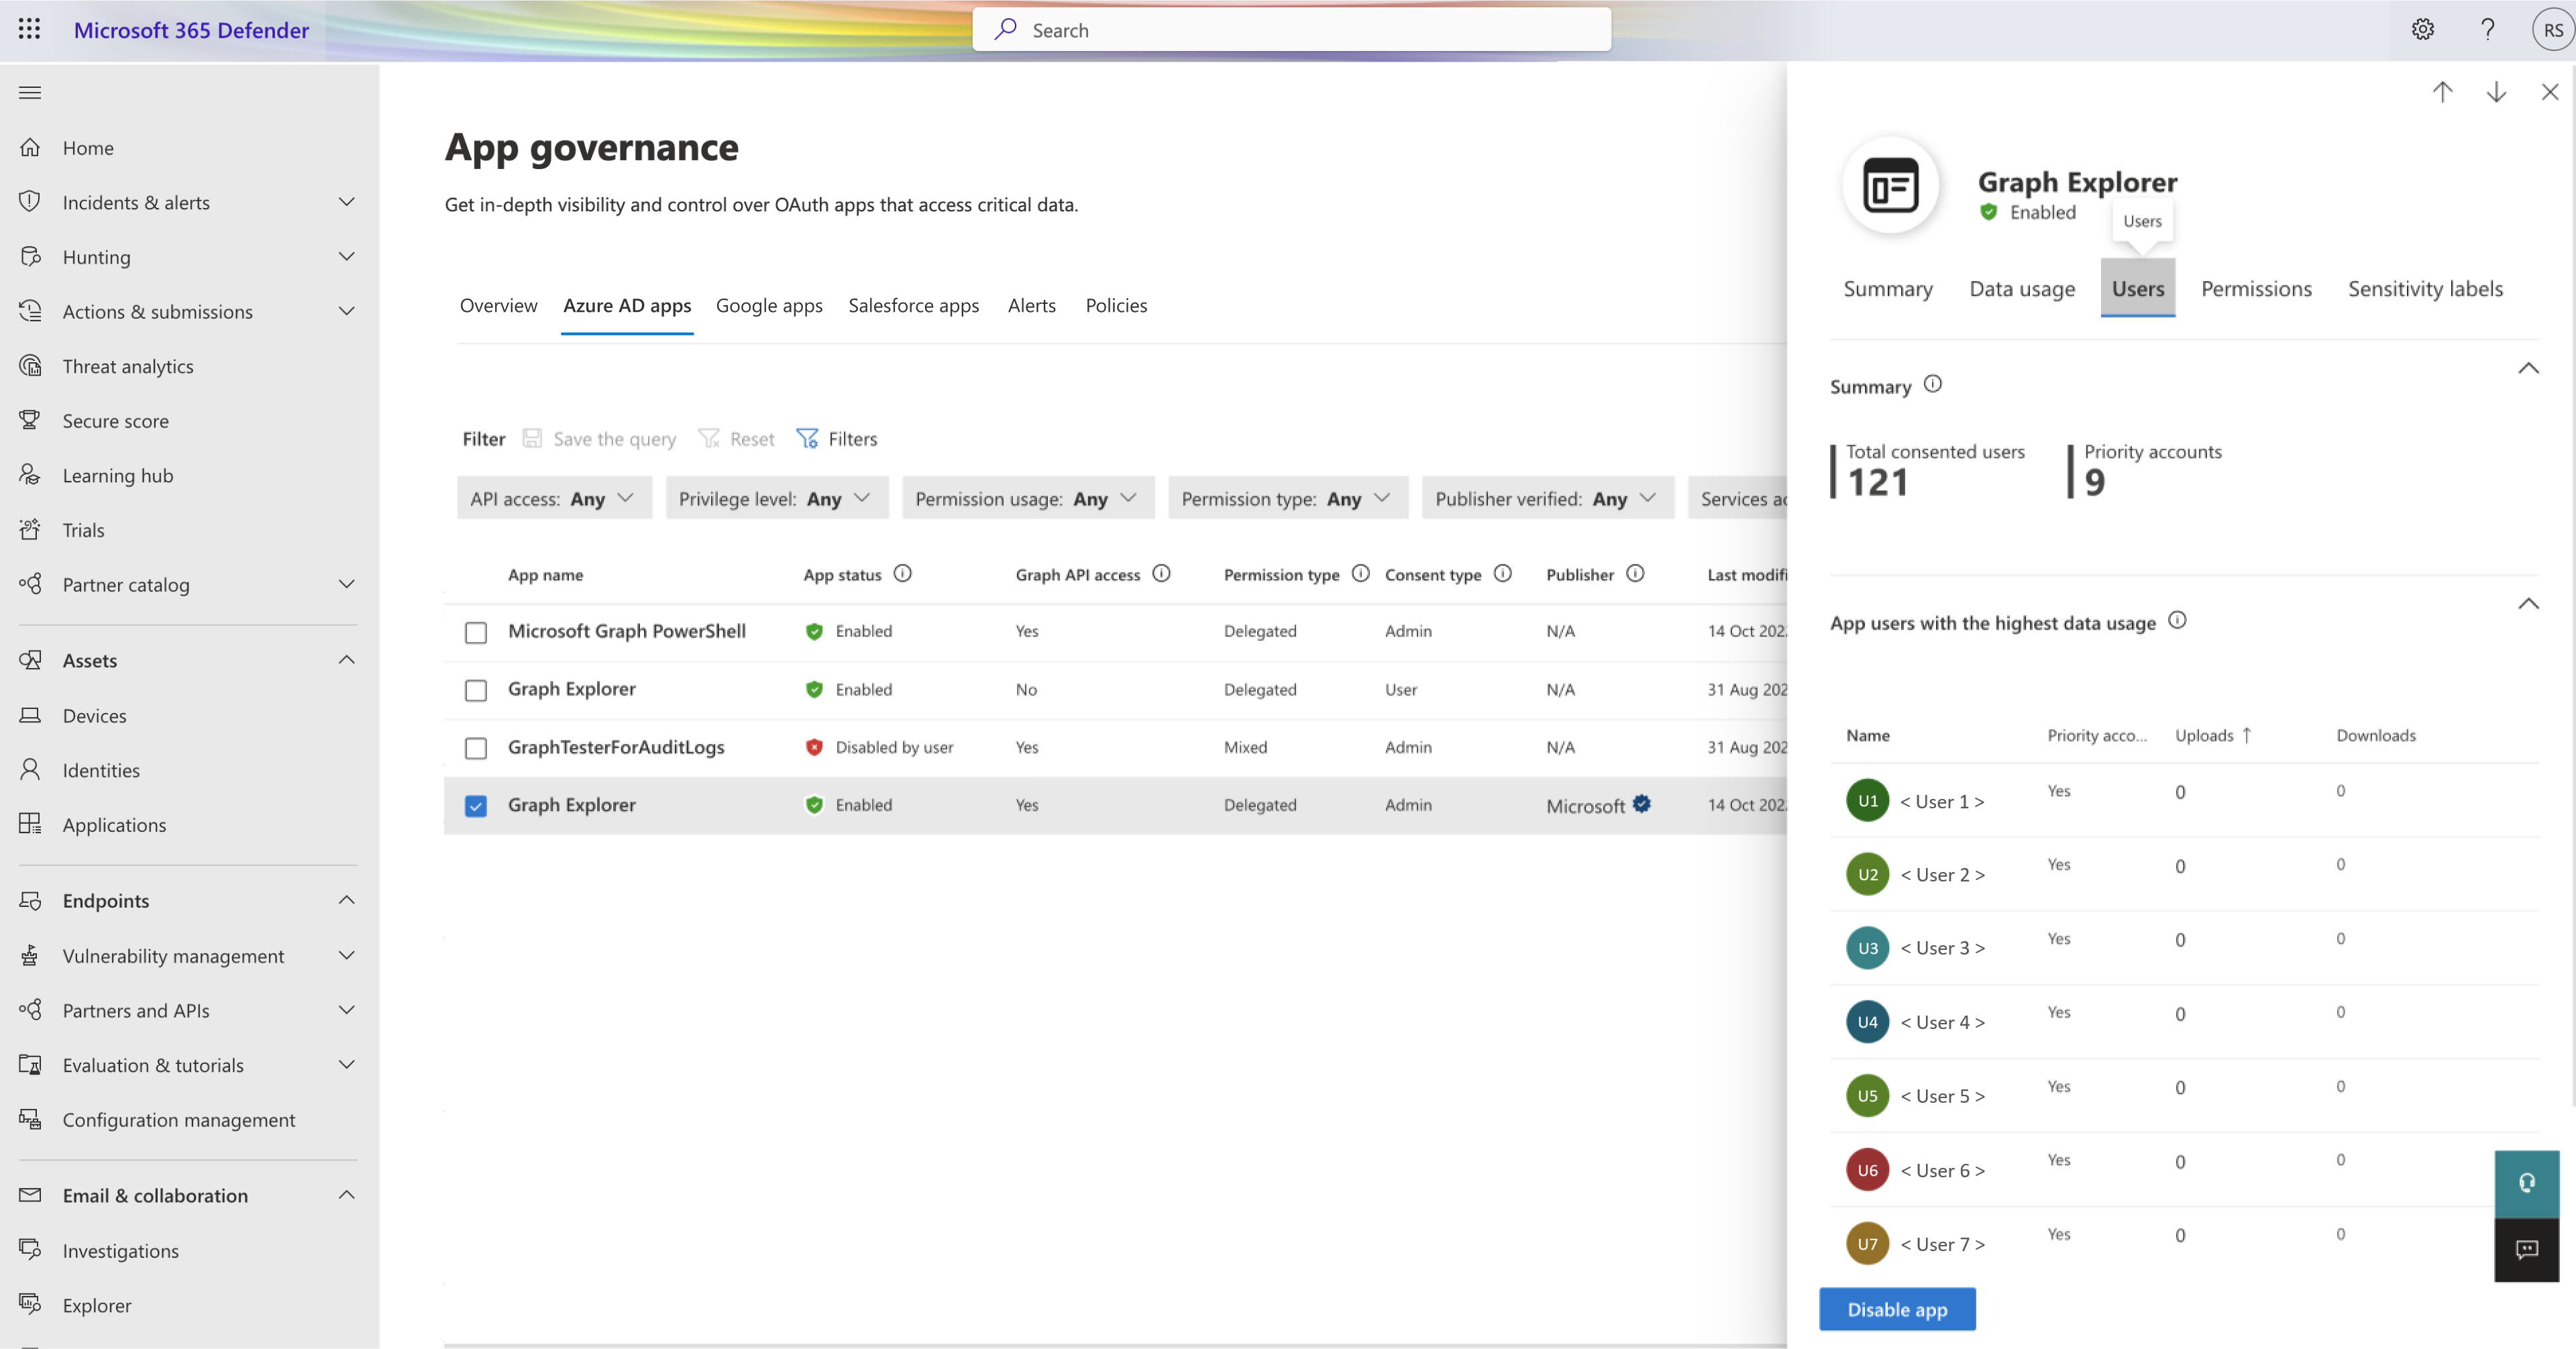Click the Summary section collapse arrow

[2528, 368]
